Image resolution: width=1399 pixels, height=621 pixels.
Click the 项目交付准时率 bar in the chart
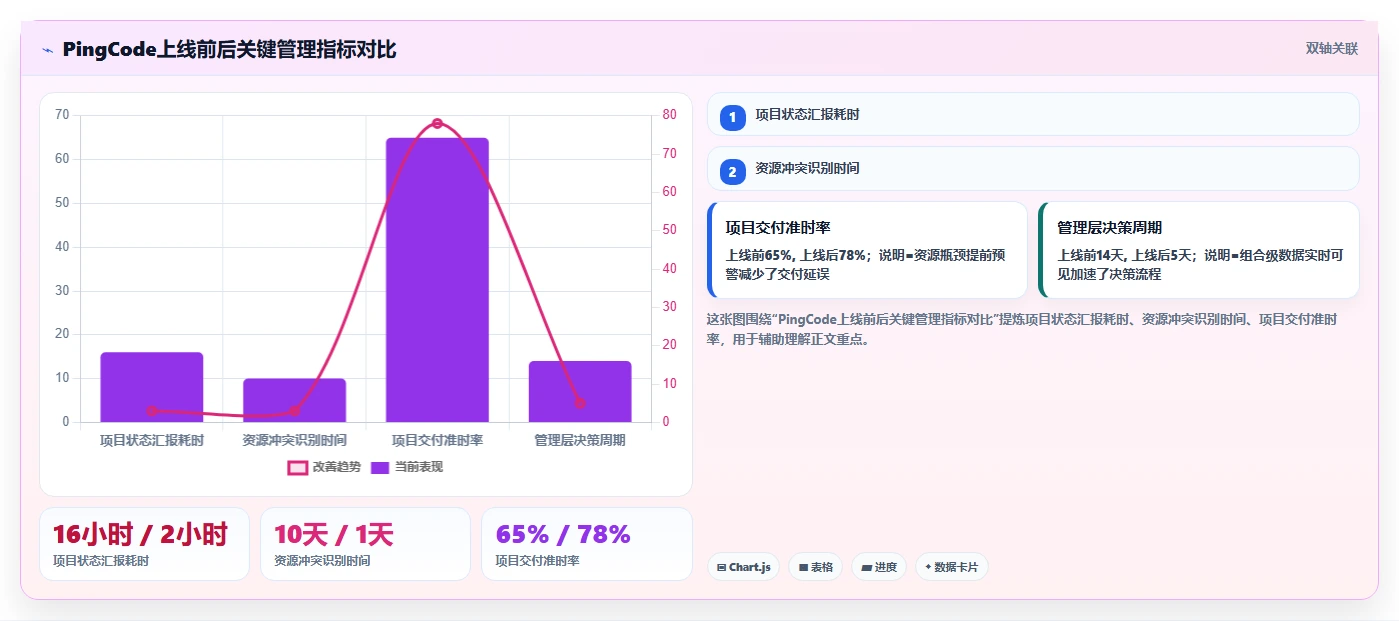[437, 280]
